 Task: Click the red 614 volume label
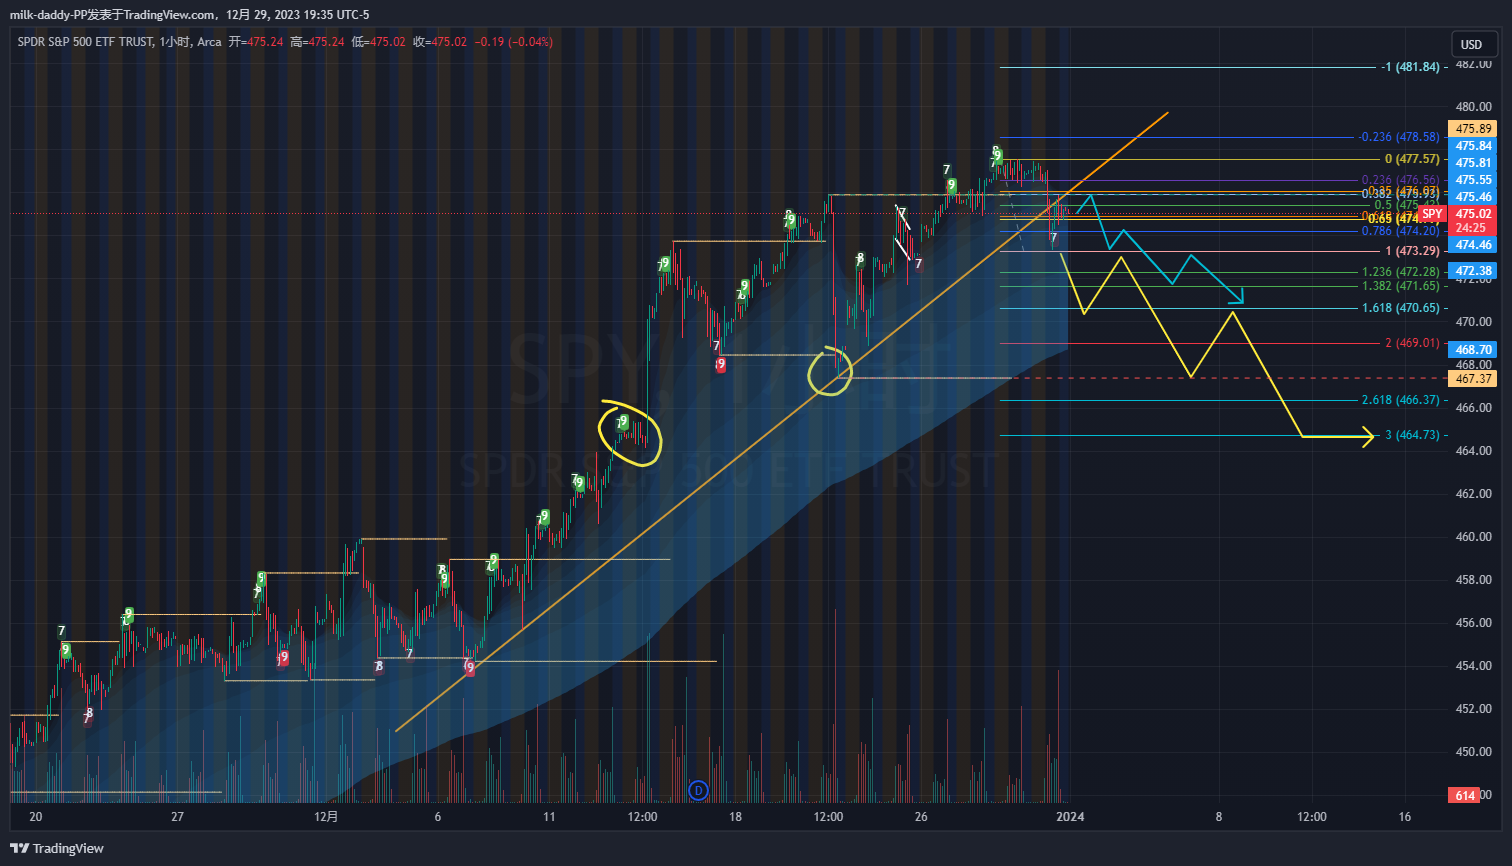point(1465,795)
